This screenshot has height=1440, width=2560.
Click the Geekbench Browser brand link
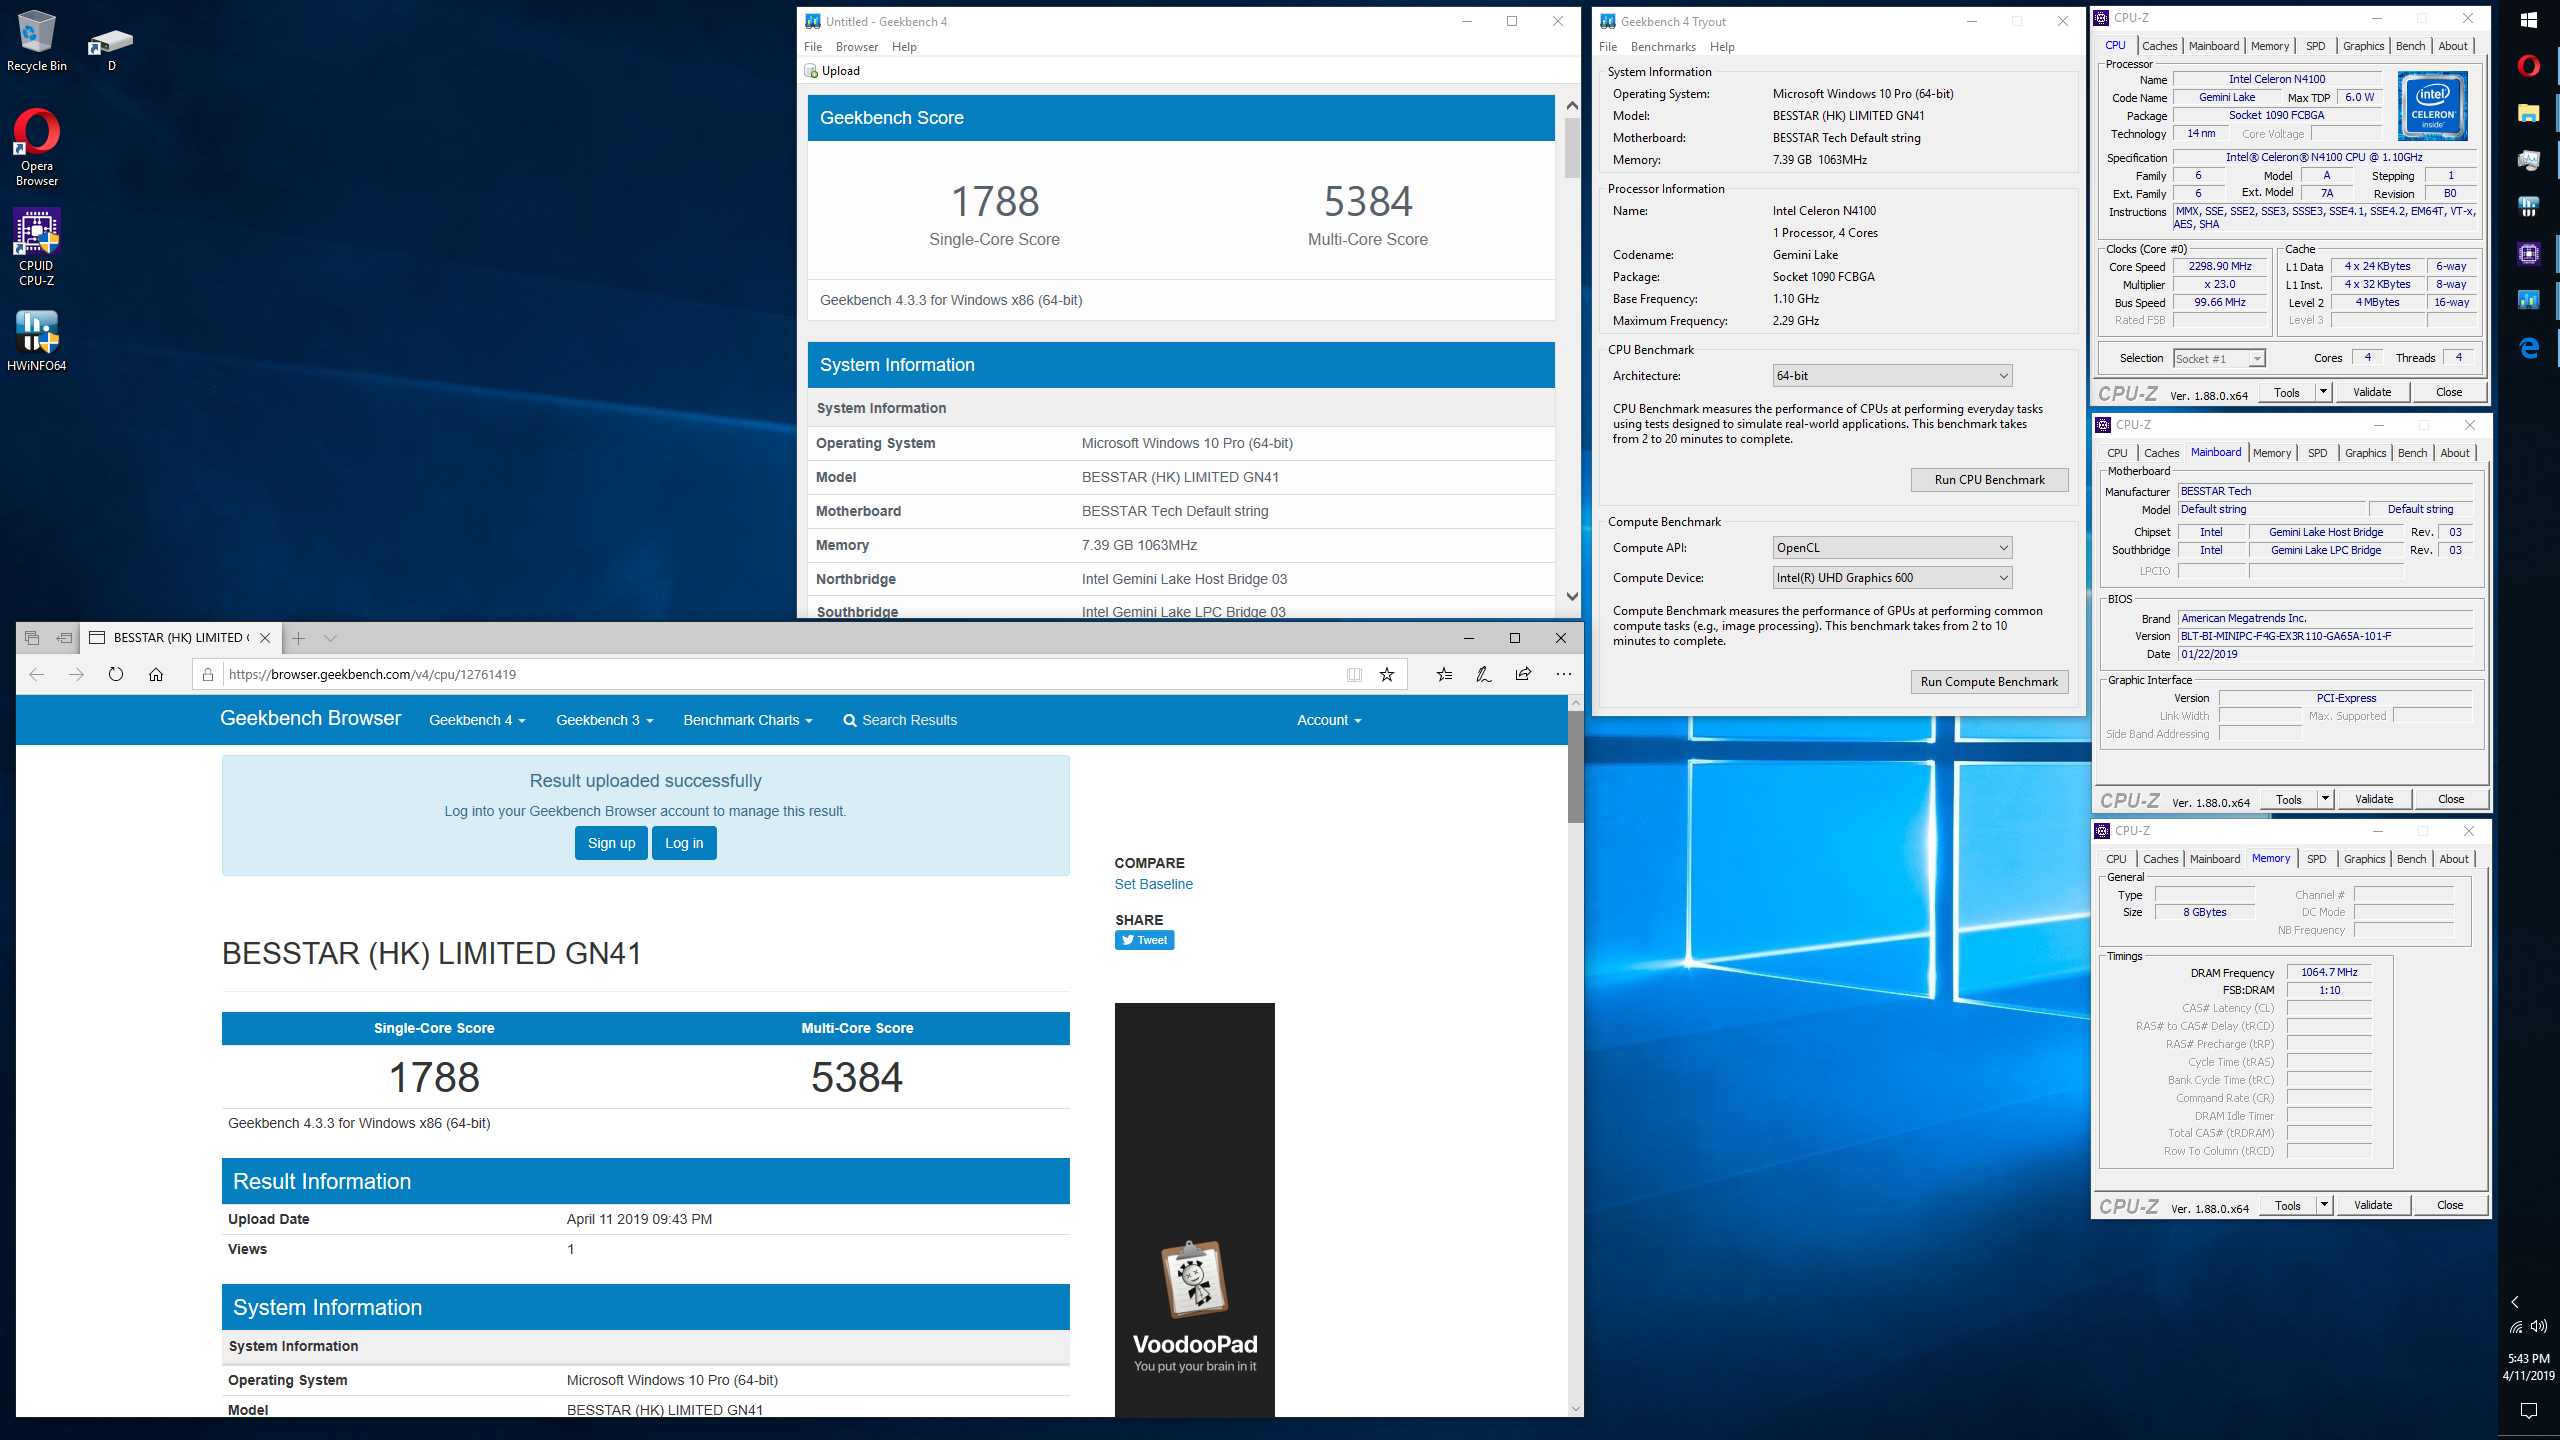pos(310,718)
